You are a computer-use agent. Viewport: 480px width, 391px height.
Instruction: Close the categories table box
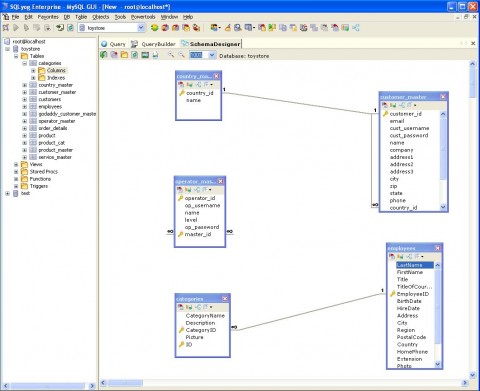225,299
